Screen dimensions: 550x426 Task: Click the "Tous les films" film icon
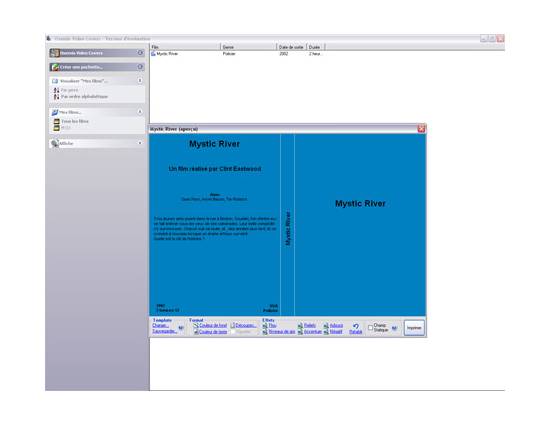pos(56,121)
